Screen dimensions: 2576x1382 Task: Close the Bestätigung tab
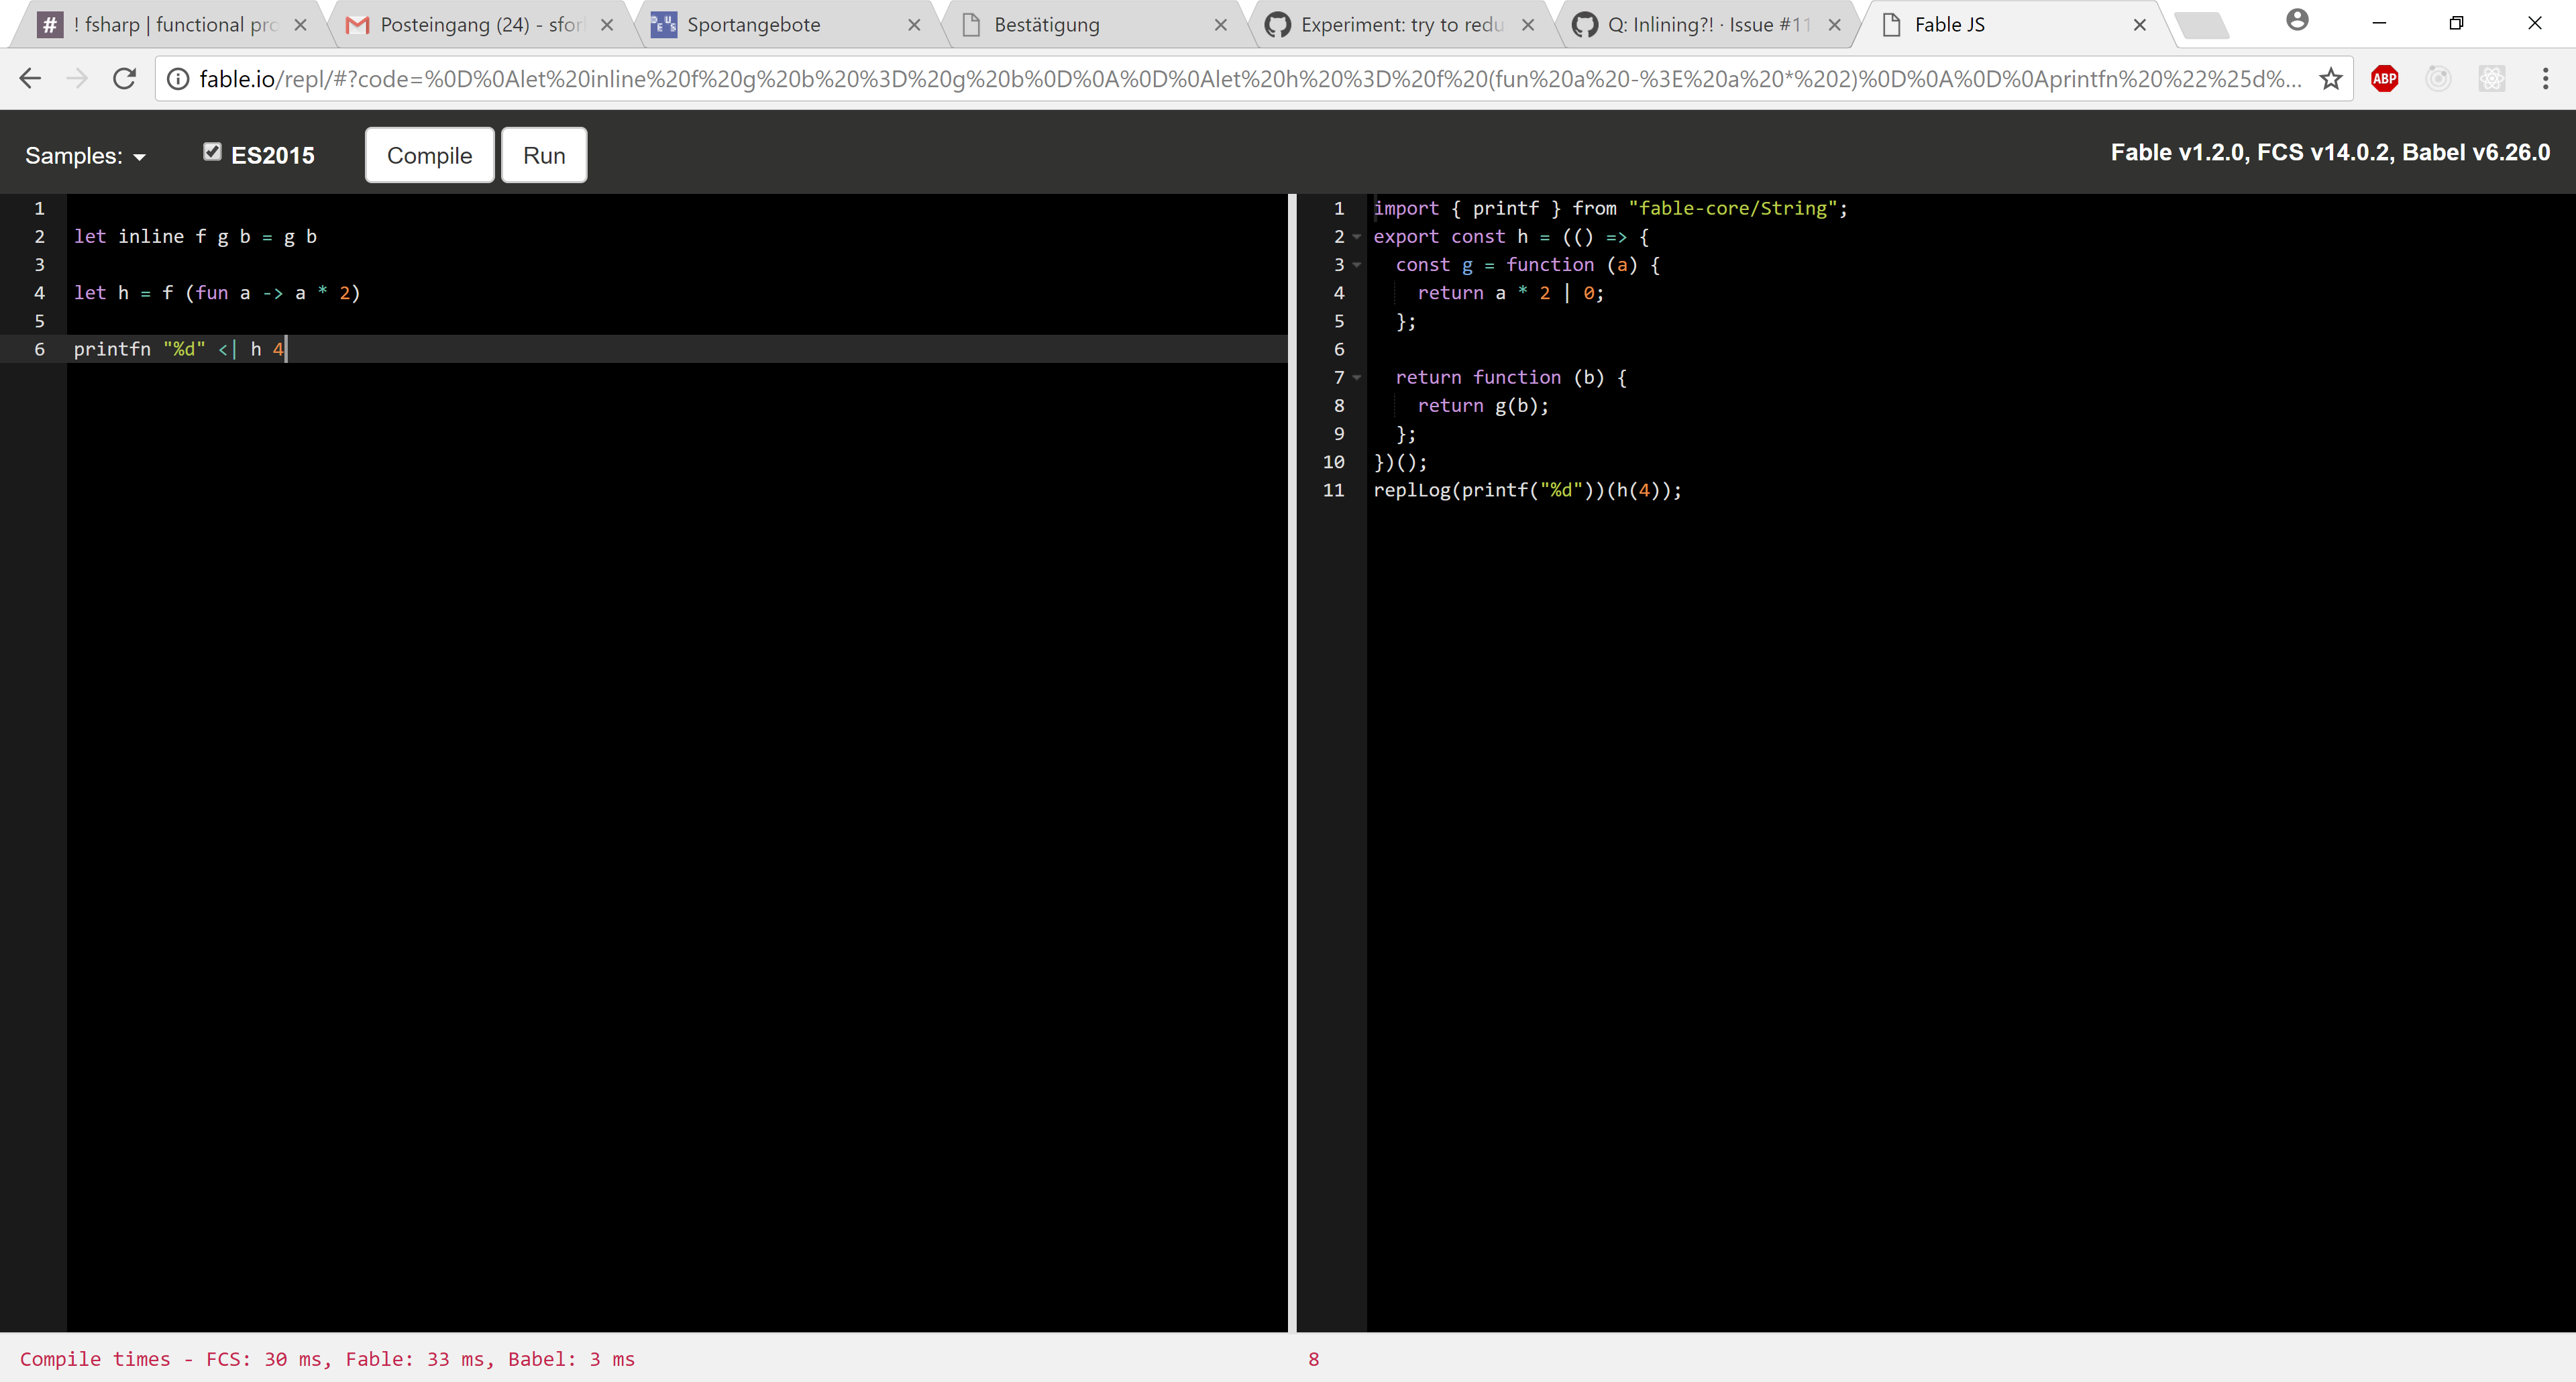pos(1220,25)
